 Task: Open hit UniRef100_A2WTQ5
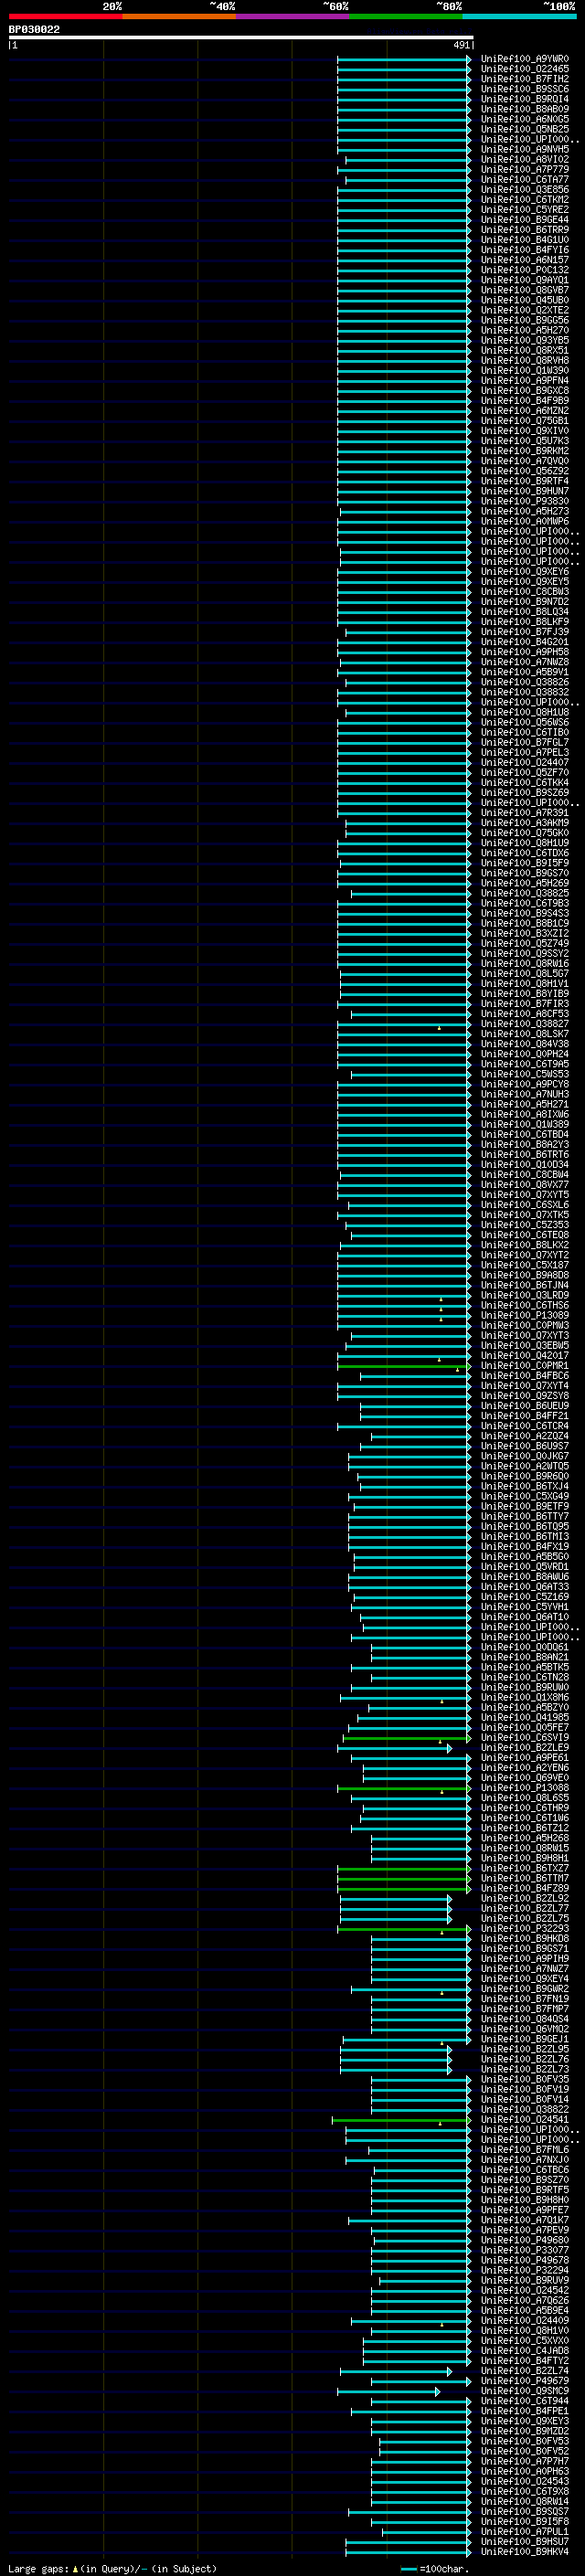pyautogui.click(x=525, y=1467)
